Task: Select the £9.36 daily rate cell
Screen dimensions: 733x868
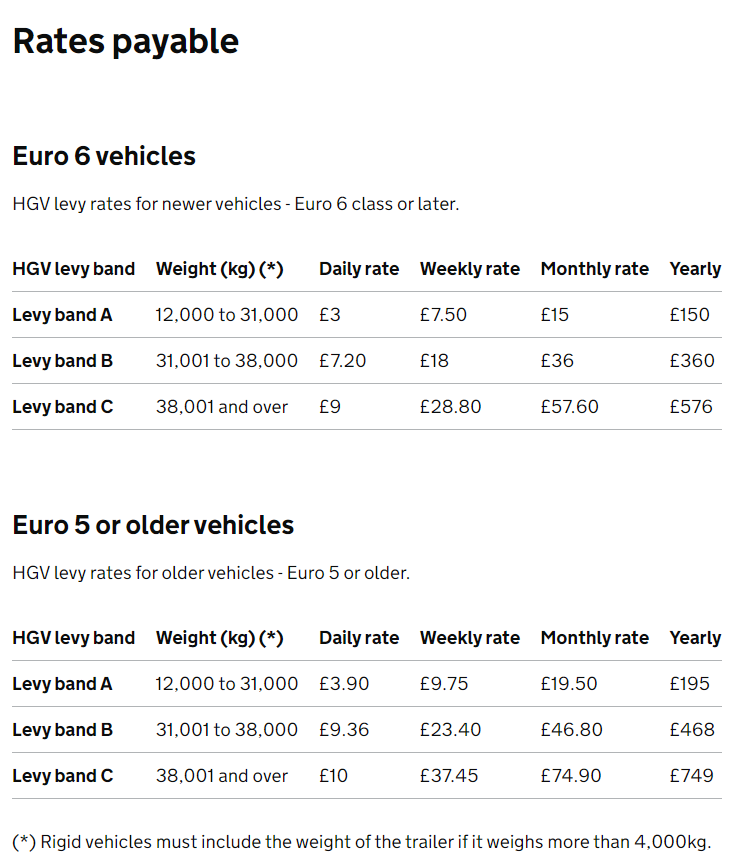Action: click(x=343, y=730)
